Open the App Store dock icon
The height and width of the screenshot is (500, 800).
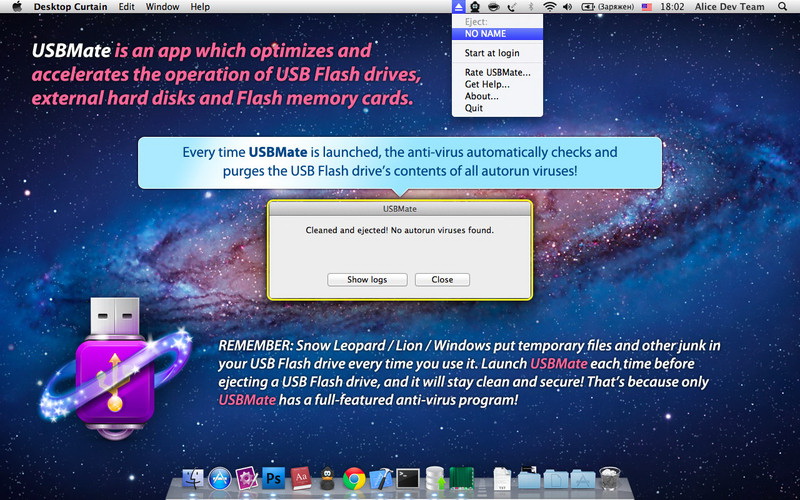point(219,478)
